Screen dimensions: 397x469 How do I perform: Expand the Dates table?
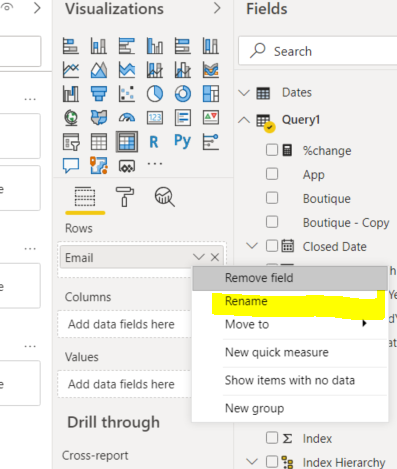pos(244,93)
